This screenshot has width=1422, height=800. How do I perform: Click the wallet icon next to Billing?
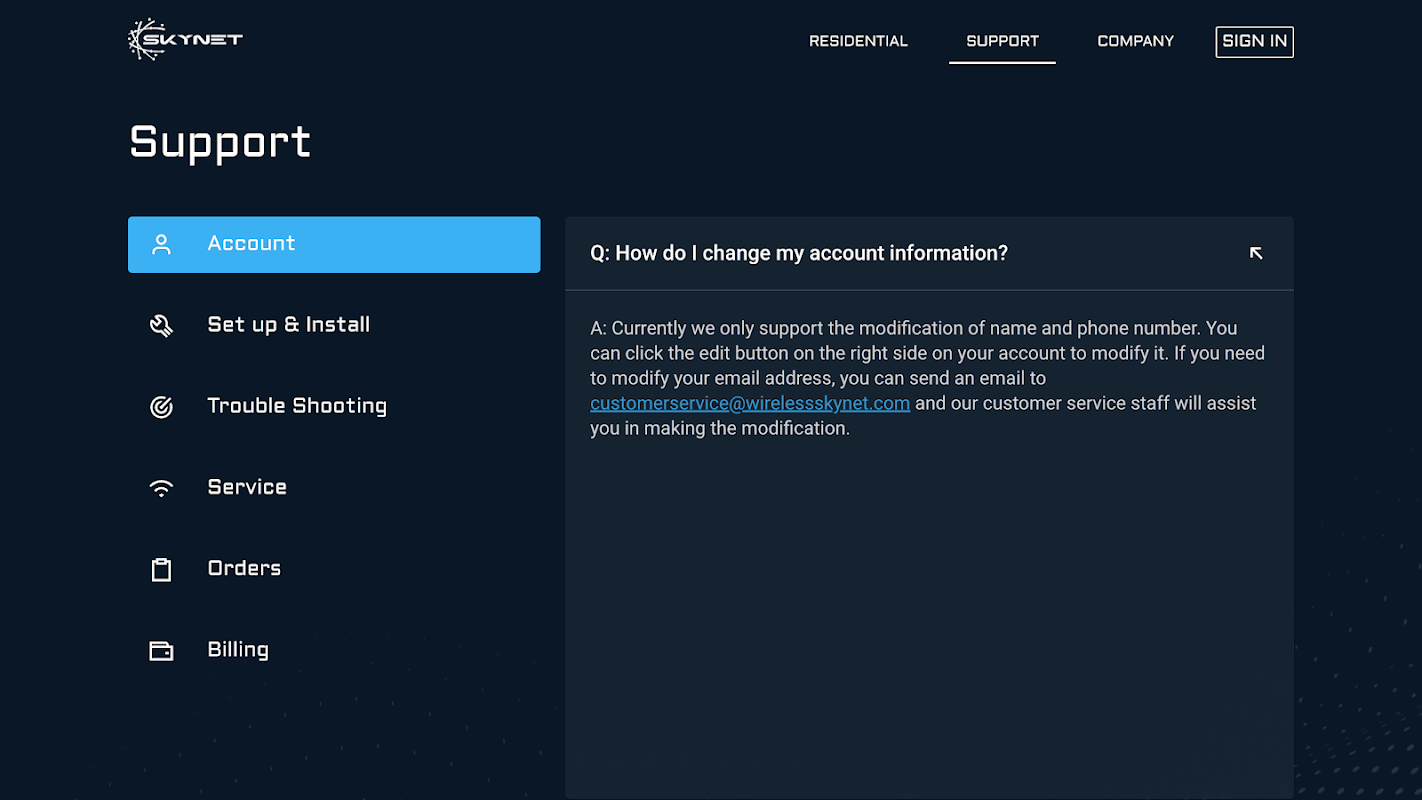click(161, 651)
